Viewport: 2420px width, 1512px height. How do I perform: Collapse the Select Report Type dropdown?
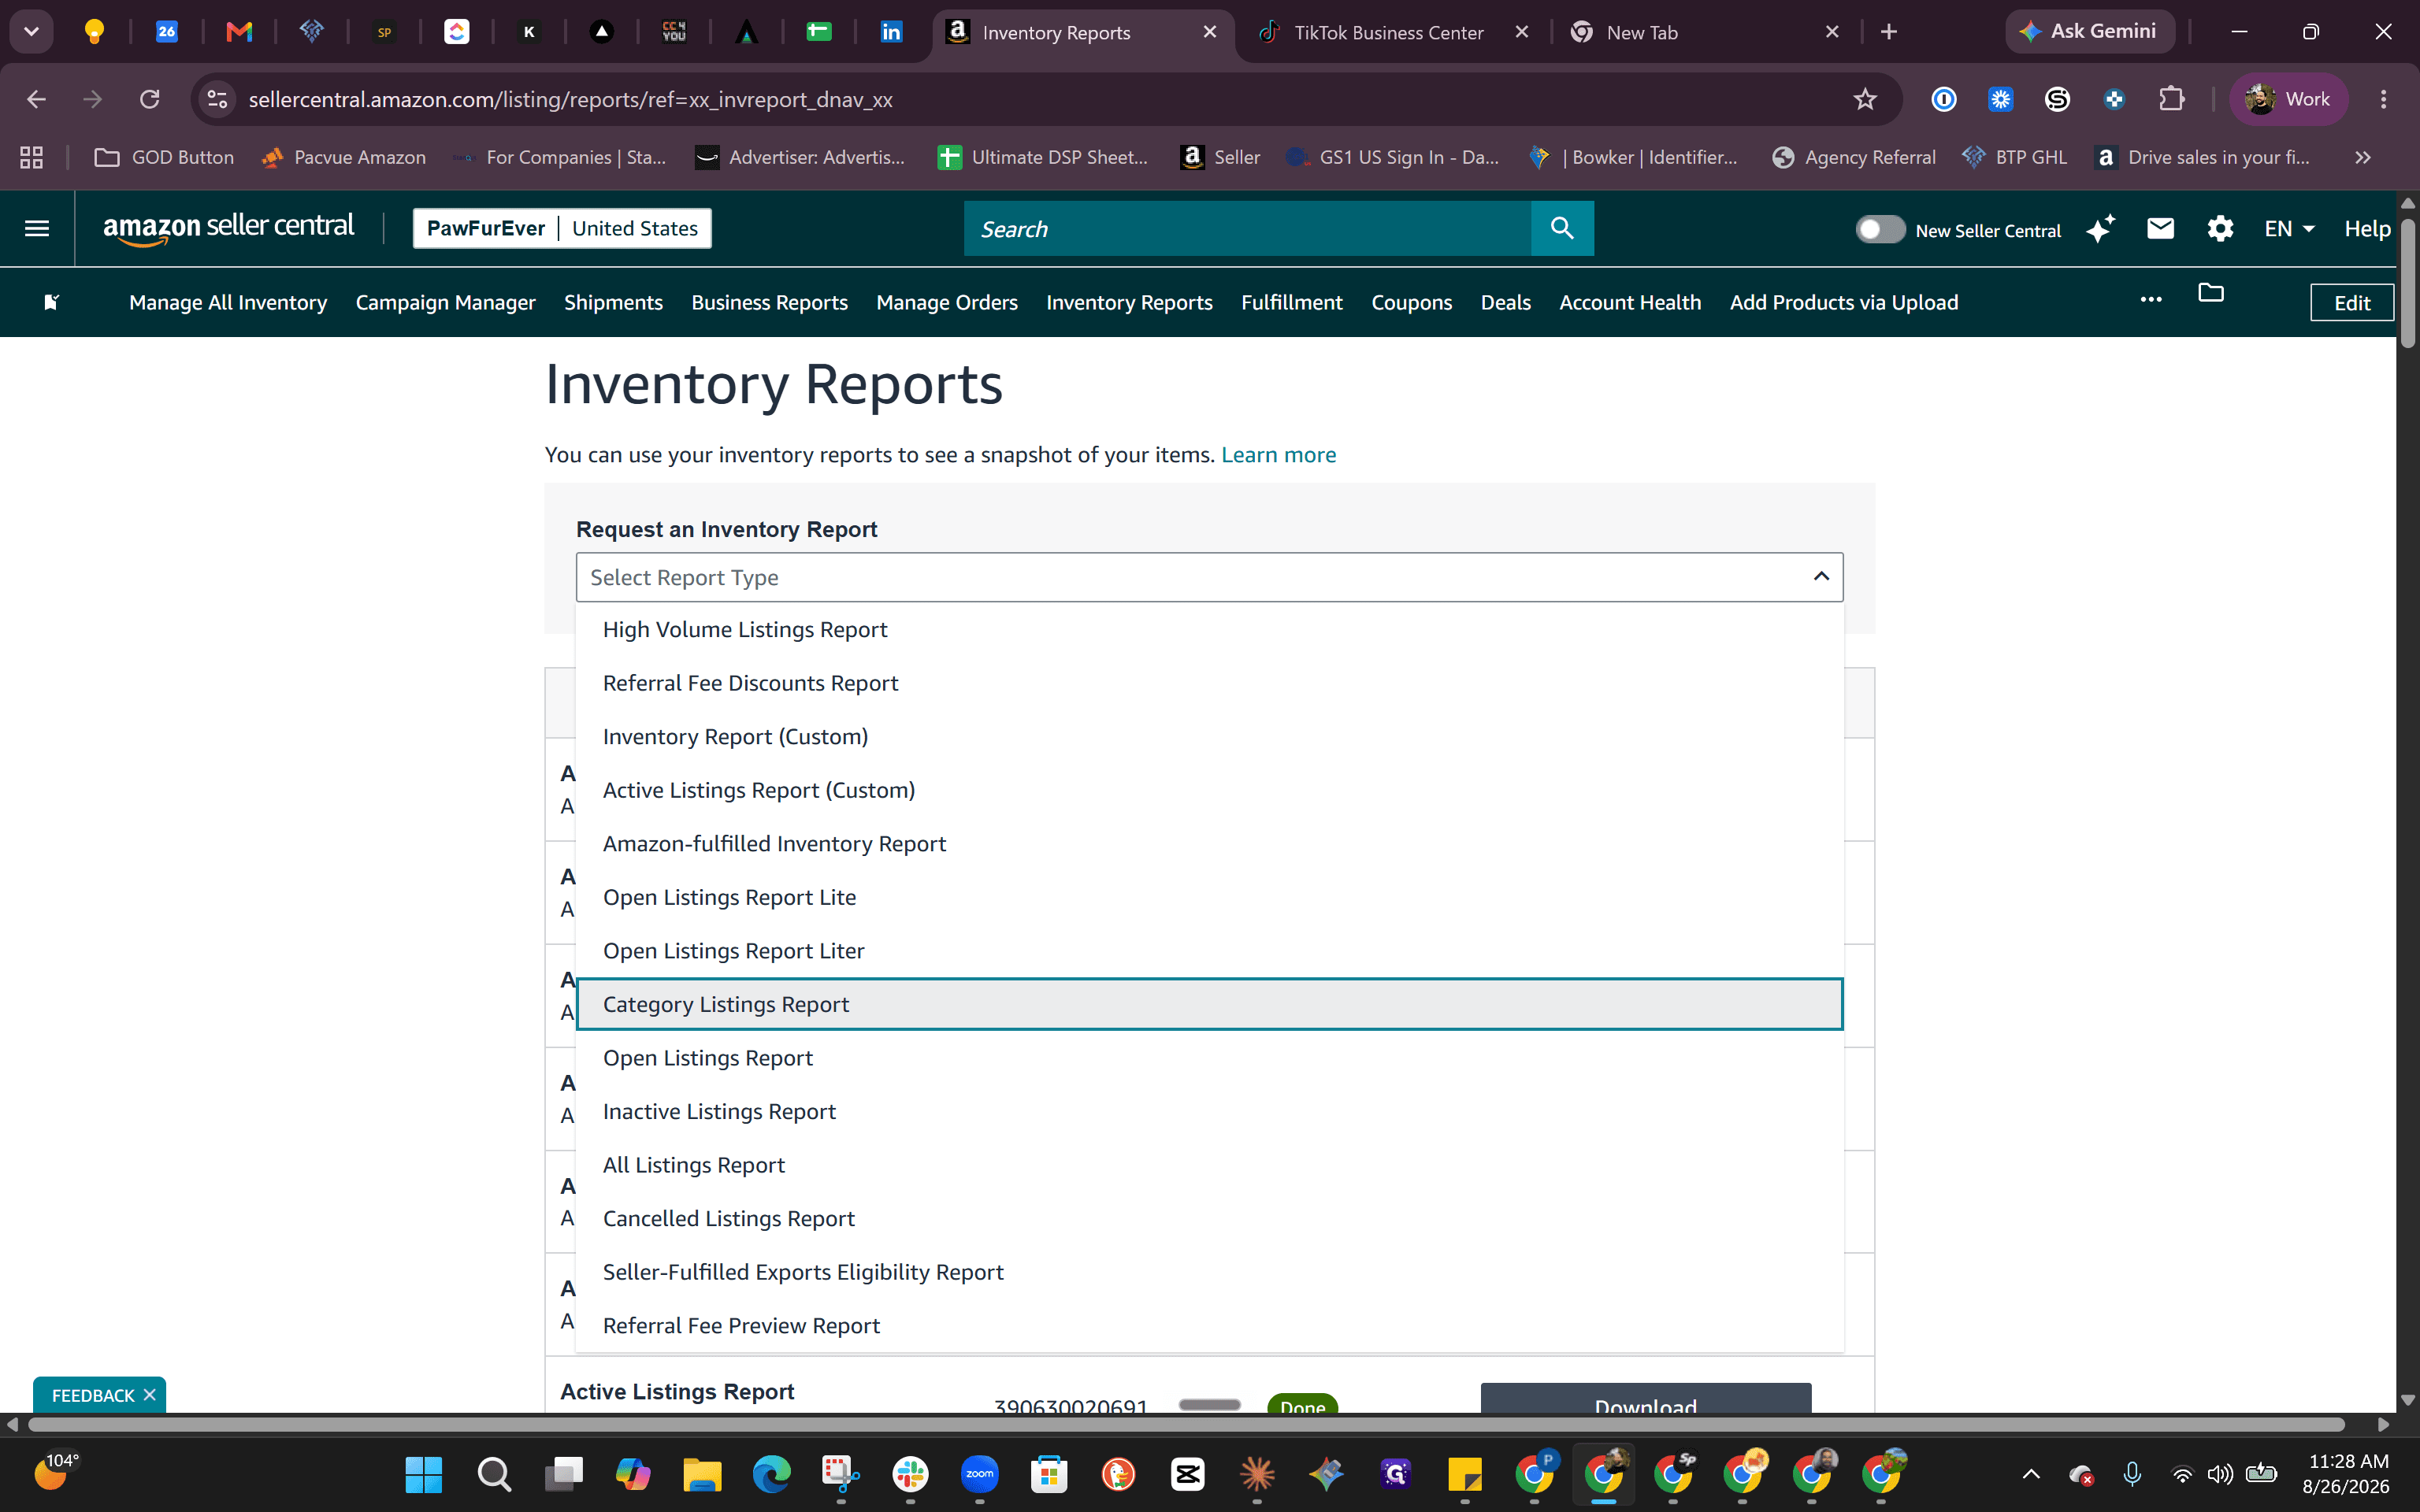1821,577
